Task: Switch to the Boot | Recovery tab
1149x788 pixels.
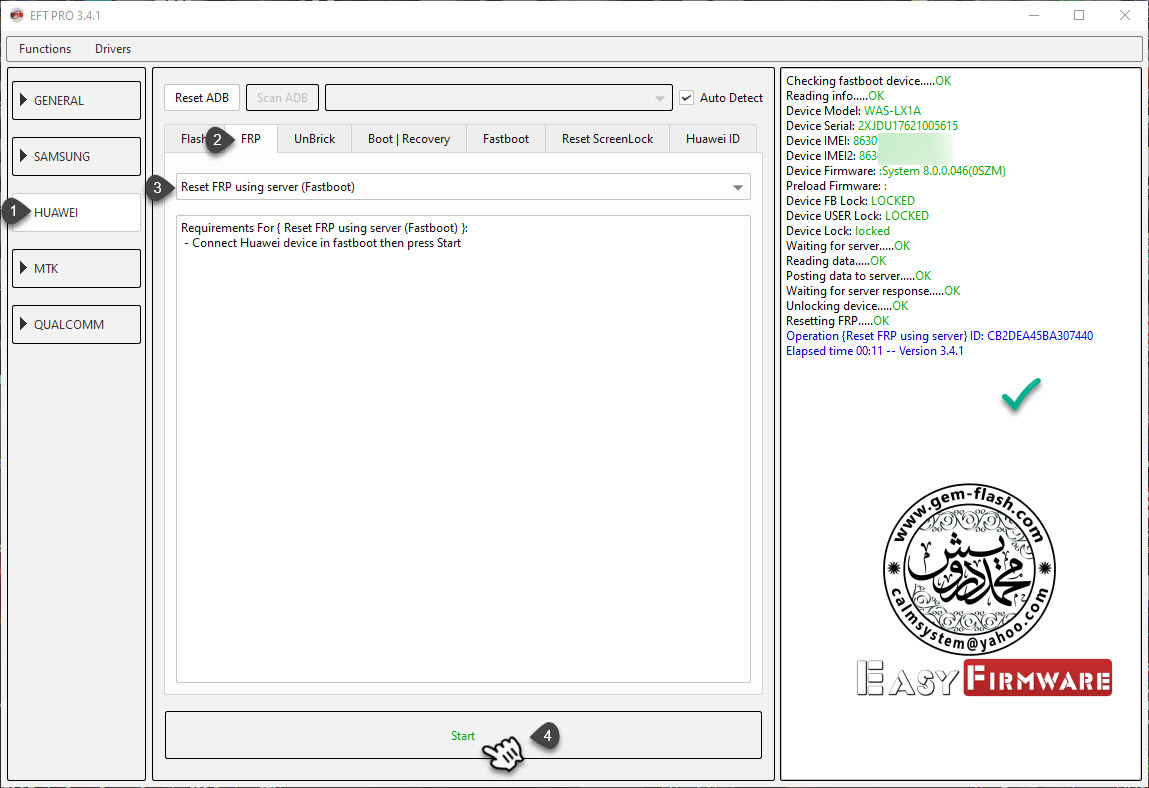Action: click(x=409, y=139)
